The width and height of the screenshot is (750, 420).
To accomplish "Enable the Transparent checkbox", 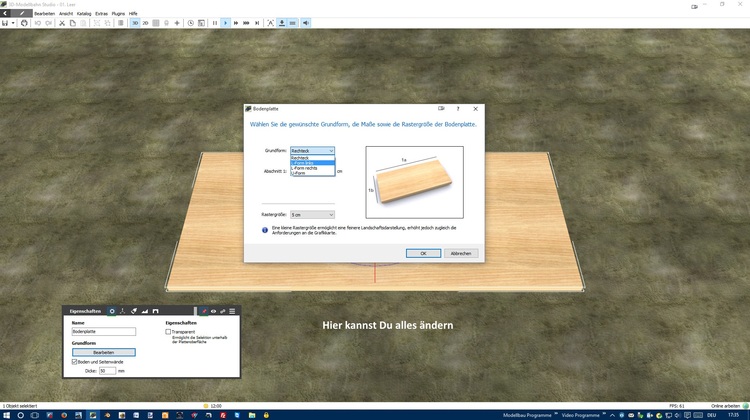I will coord(168,332).
